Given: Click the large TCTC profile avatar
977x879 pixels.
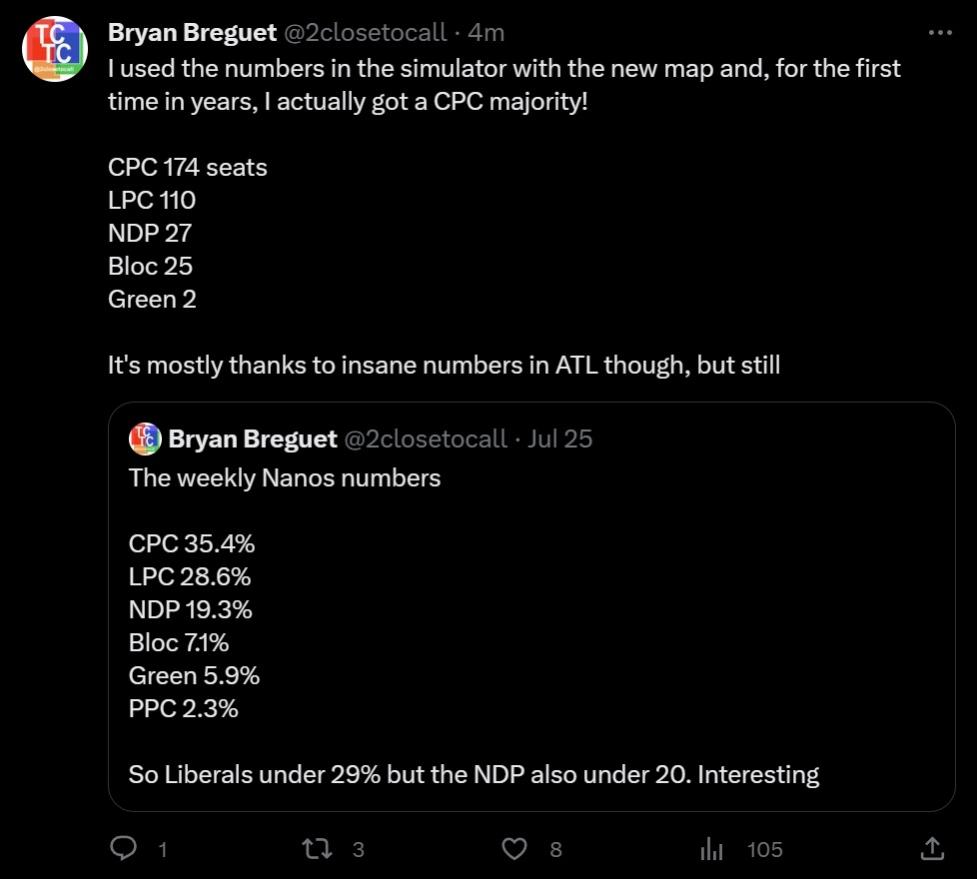Looking at the screenshot, I should pos(55,48).
